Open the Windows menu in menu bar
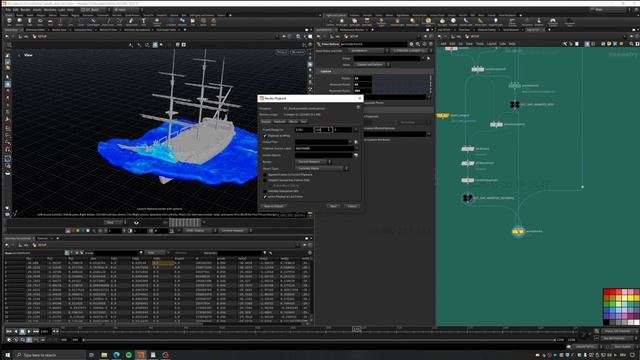This screenshot has height=360, width=640. coord(50,9)
